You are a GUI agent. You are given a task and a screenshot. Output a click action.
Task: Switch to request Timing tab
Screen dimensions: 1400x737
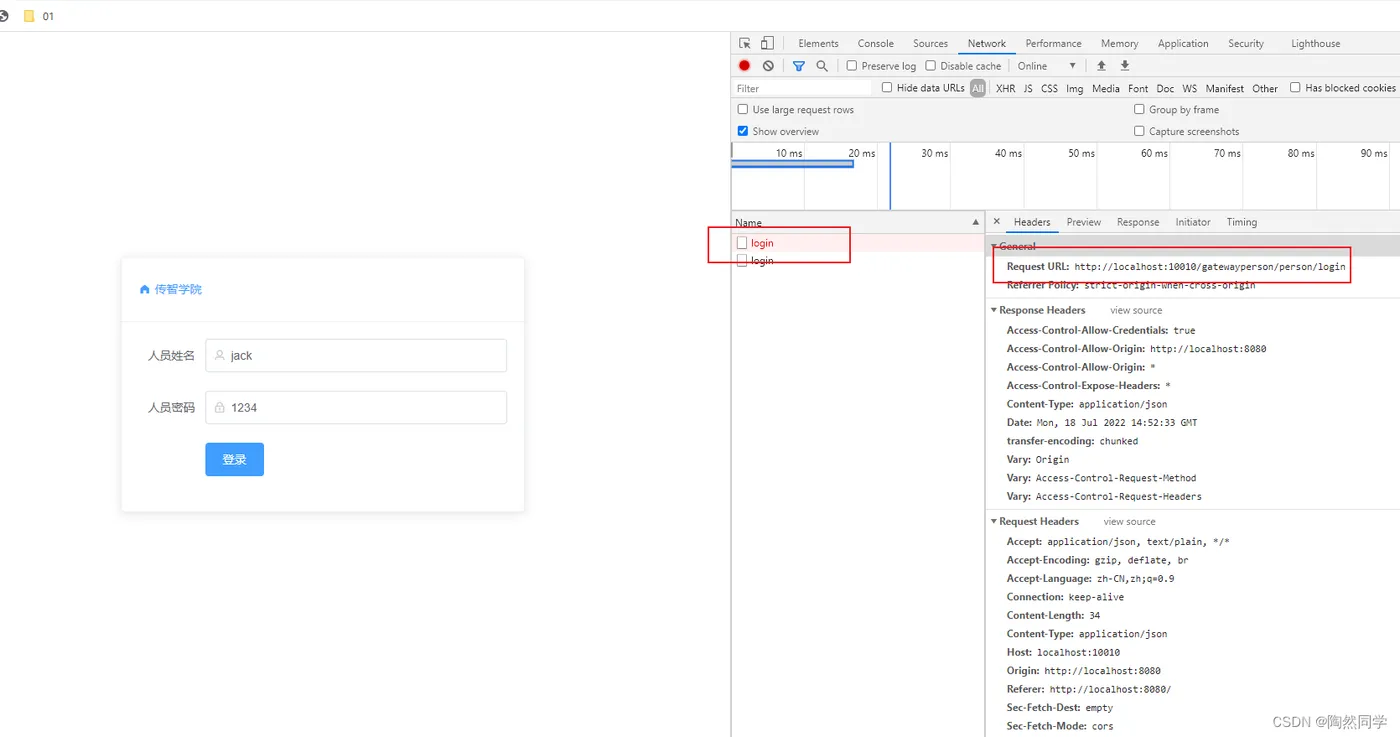click(x=1242, y=222)
